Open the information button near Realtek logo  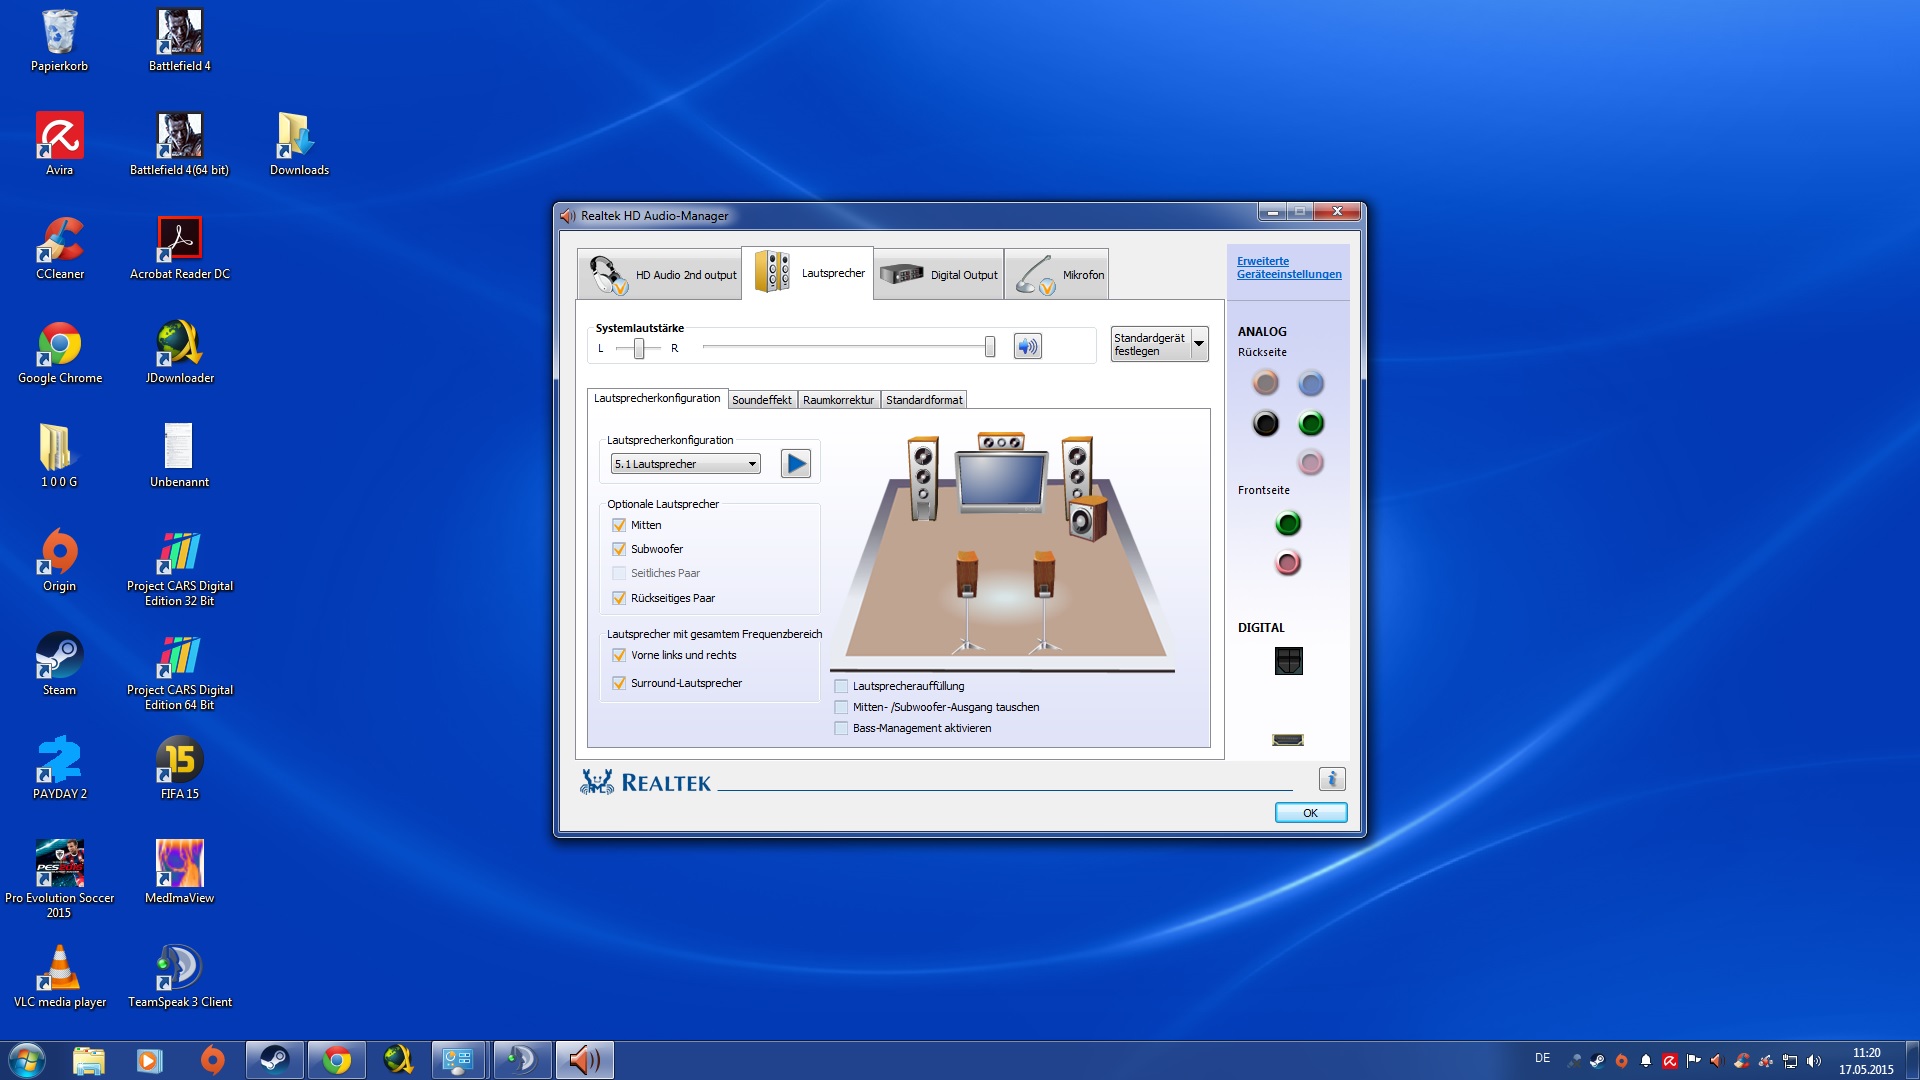pos(1331,779)
